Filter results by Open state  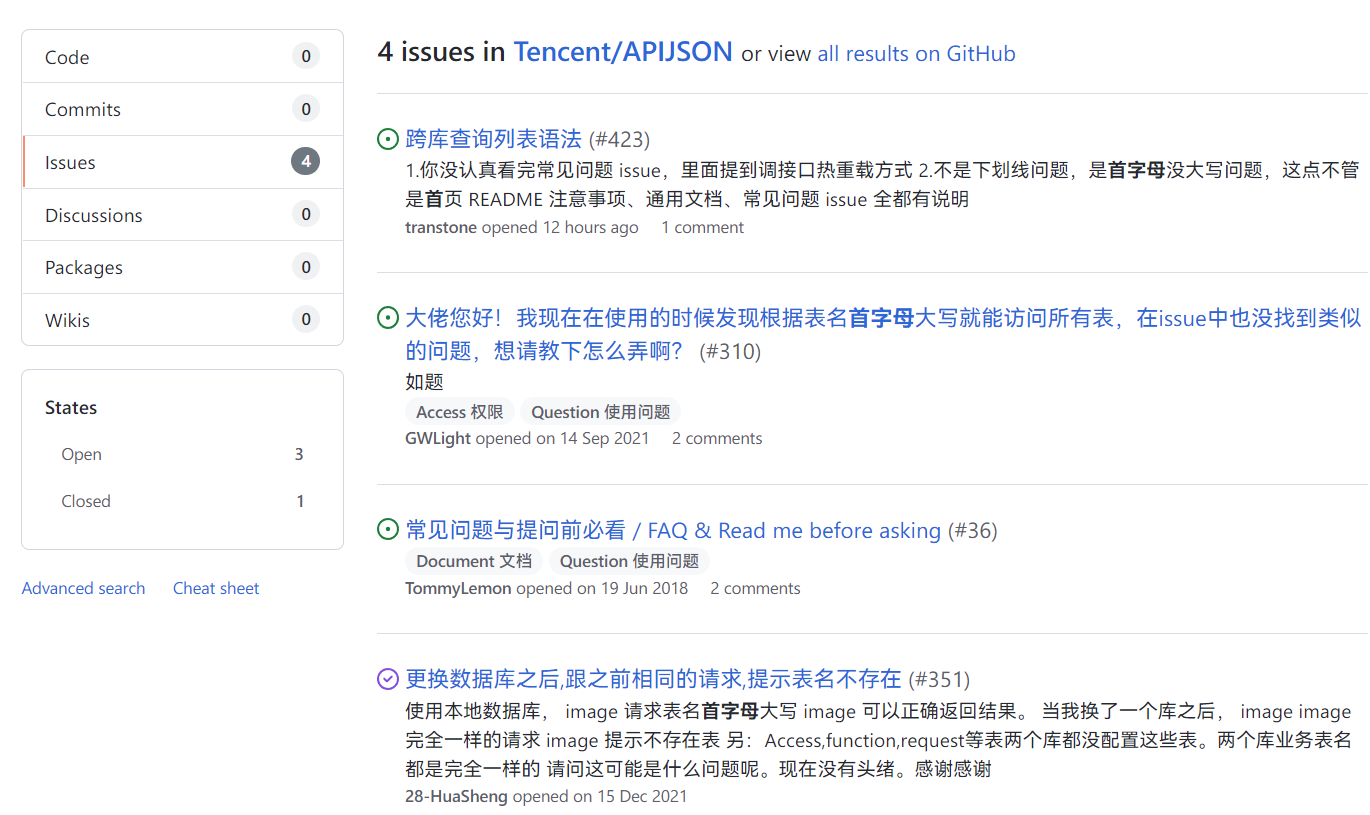[x=81, y=454]
